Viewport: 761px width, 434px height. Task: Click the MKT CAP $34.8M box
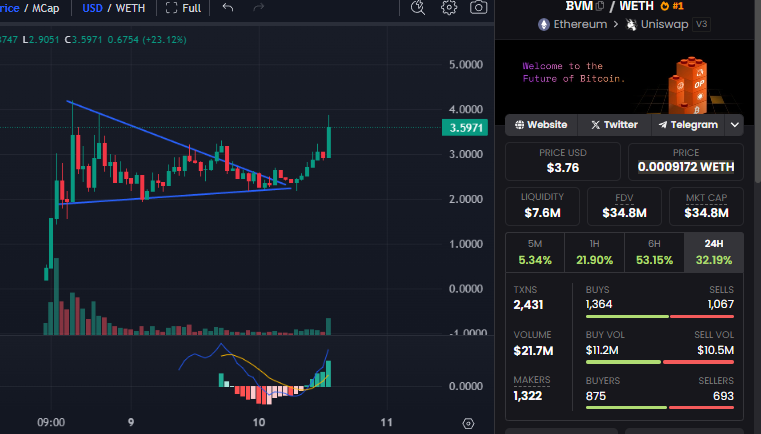pyautogui.click(x=706, y=206)
